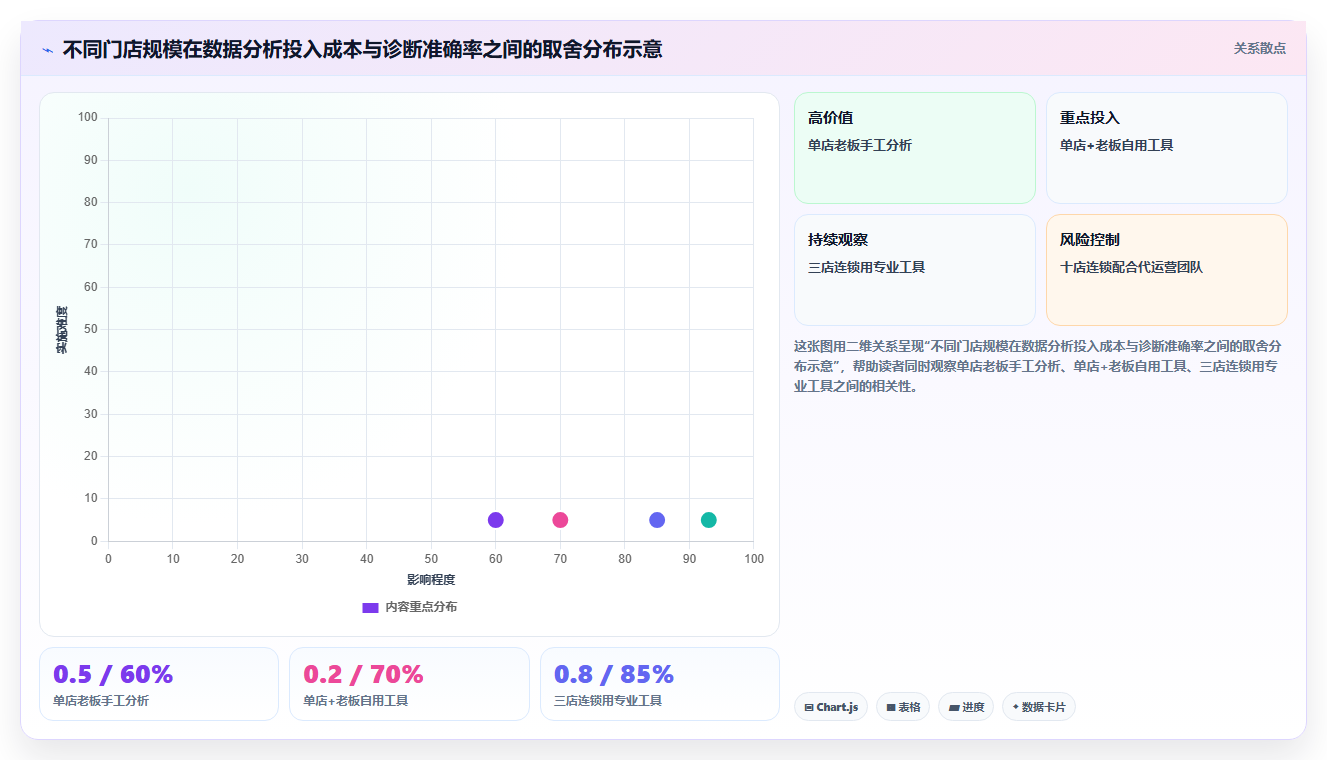This screenshot has height=760, width=1327.
Task: Click the 进度 tag icon
Action: pyautogui.click(x=954, y=708)
